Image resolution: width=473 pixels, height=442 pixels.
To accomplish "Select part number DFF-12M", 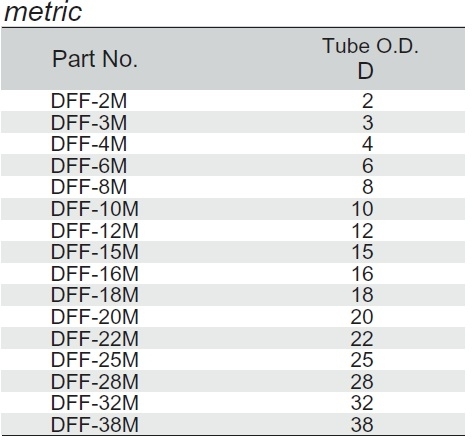I will [95, 230].
